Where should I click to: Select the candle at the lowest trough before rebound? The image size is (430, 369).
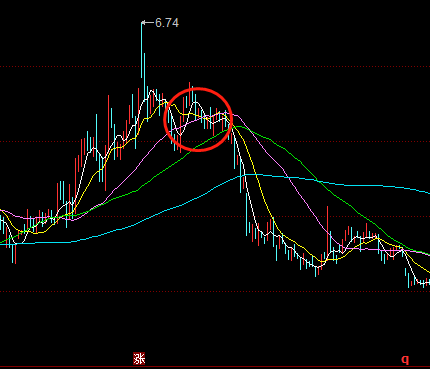pyautogui.click(x=316, y=268)
